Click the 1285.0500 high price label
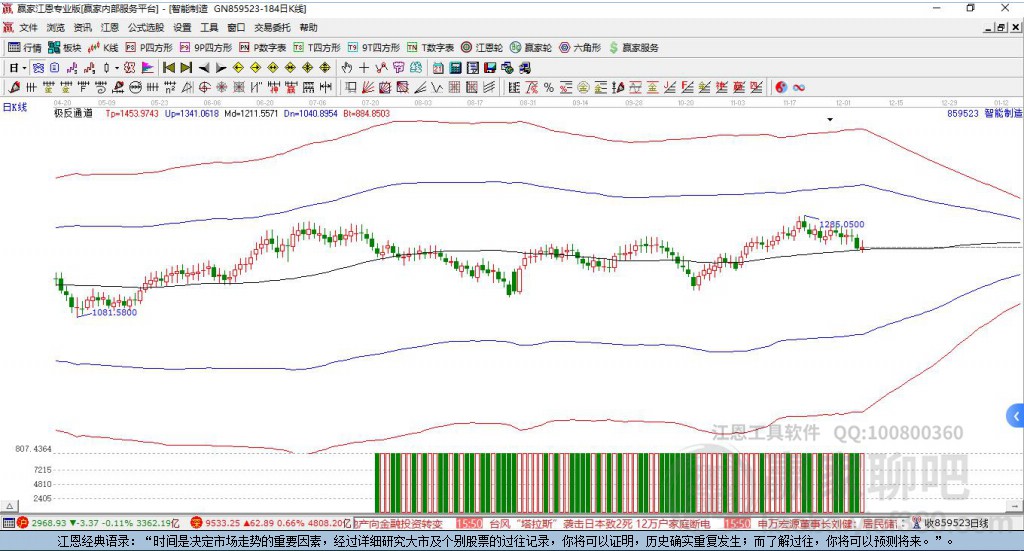Screen dimensions: 1024x551 [842, 225]
